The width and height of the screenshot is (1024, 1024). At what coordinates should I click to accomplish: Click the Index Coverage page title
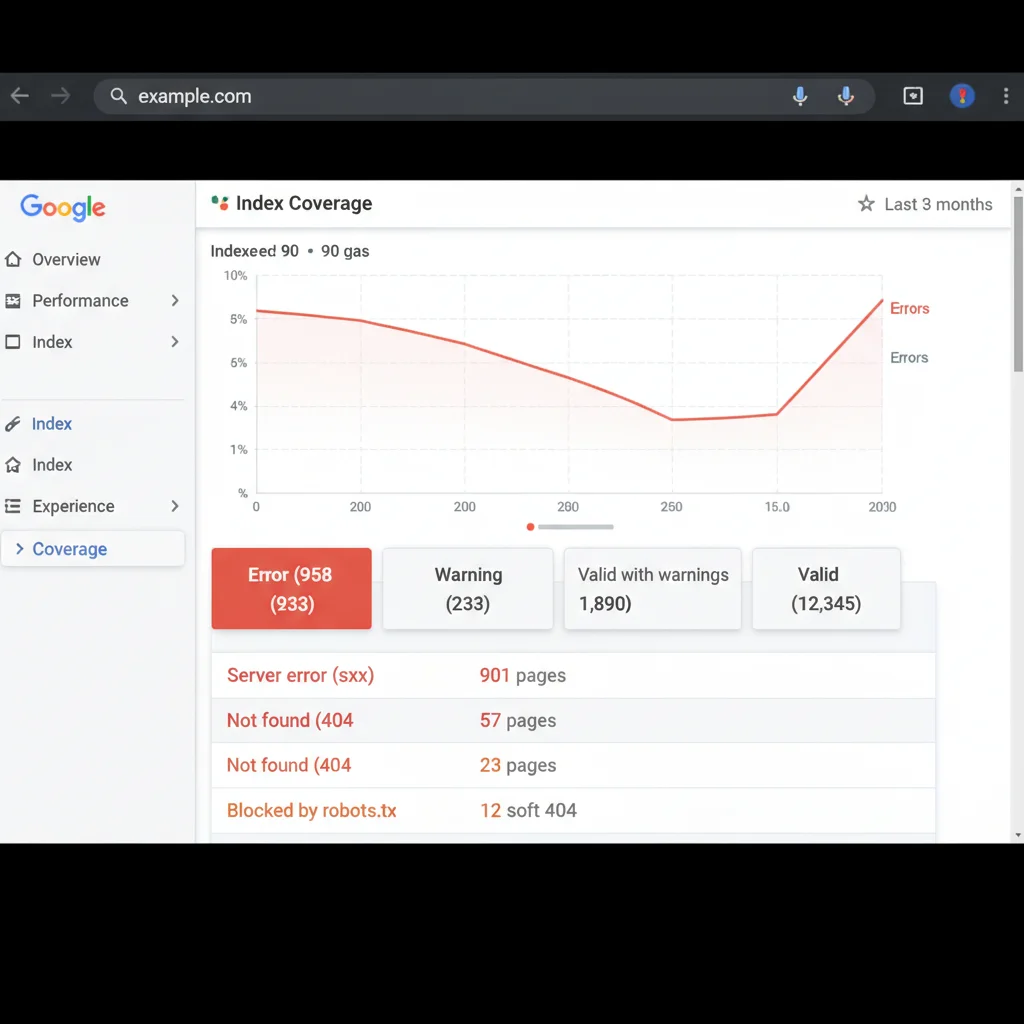point(304,203)
